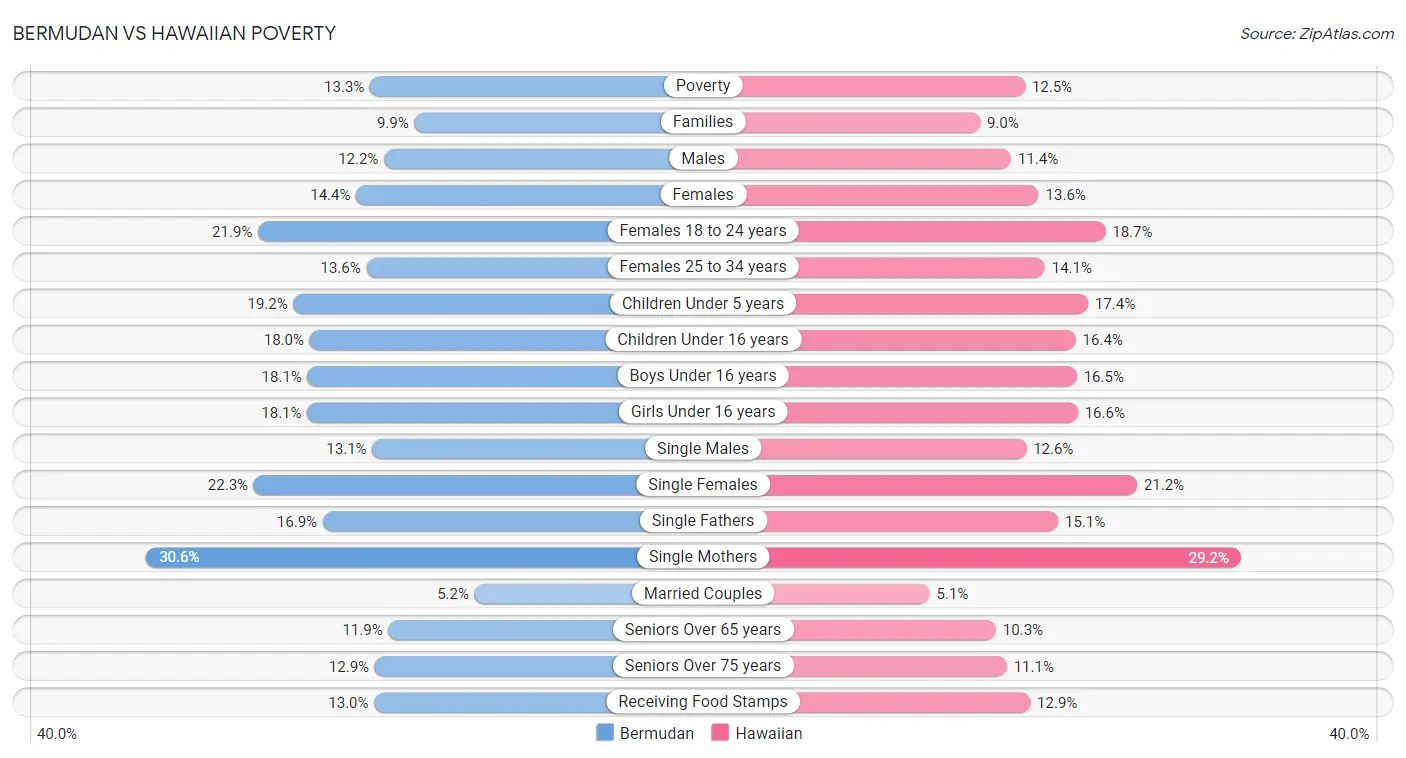Screen dimensions: 1406x758
Task: Click the Boys Under 16 years label
Action: point(703,375)
